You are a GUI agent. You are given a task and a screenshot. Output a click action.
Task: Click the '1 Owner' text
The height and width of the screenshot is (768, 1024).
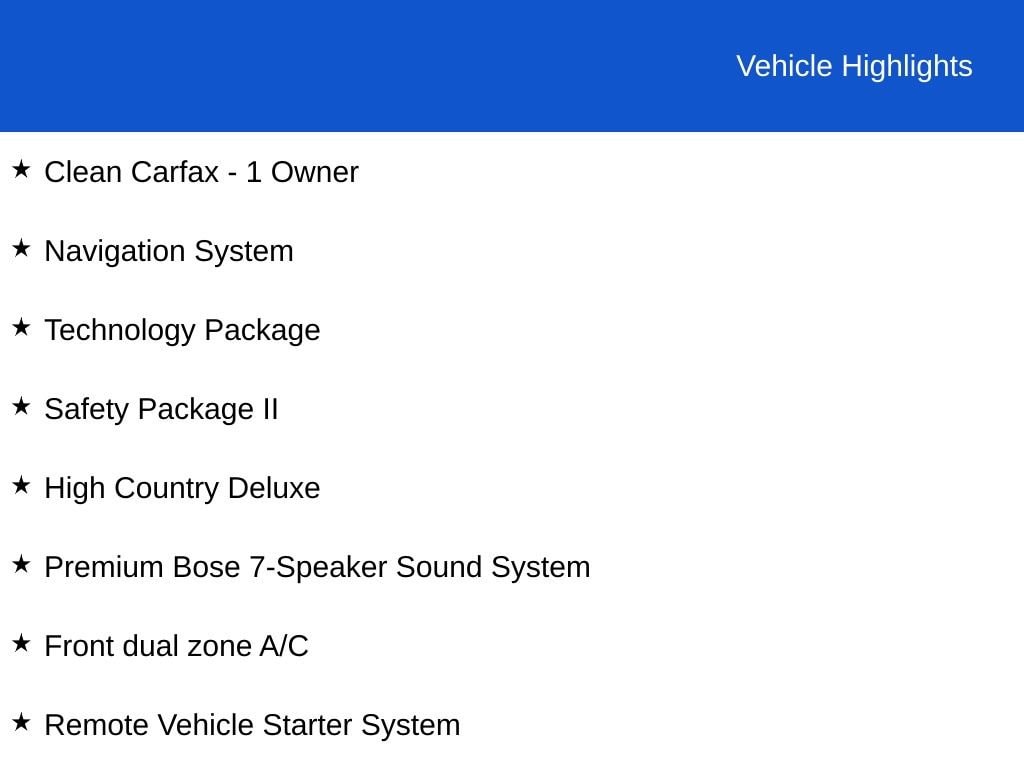tap(302, 172)
